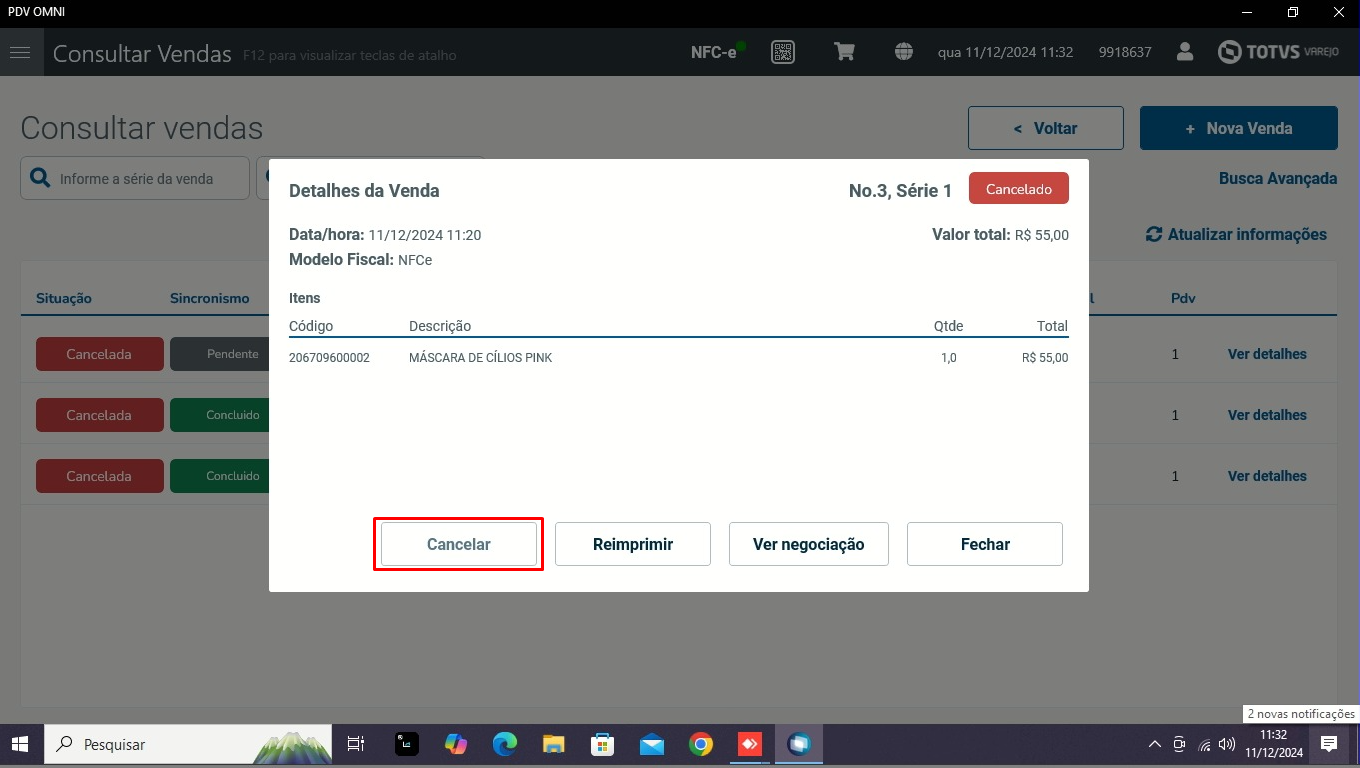1360x768 pixels.
Task: Click the Cancelar button in sale details
Action: (x=459, y=544)
